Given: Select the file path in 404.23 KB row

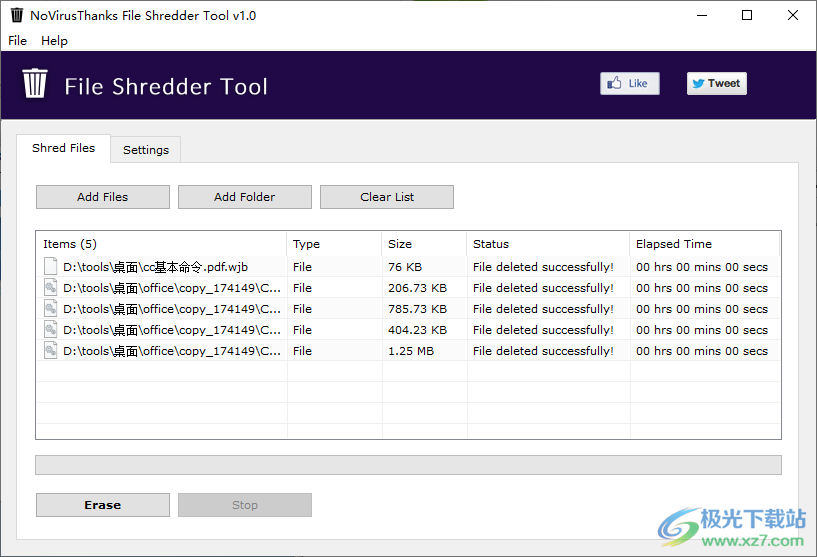Looking at the screenshot, I should click(x=172, y=330).
